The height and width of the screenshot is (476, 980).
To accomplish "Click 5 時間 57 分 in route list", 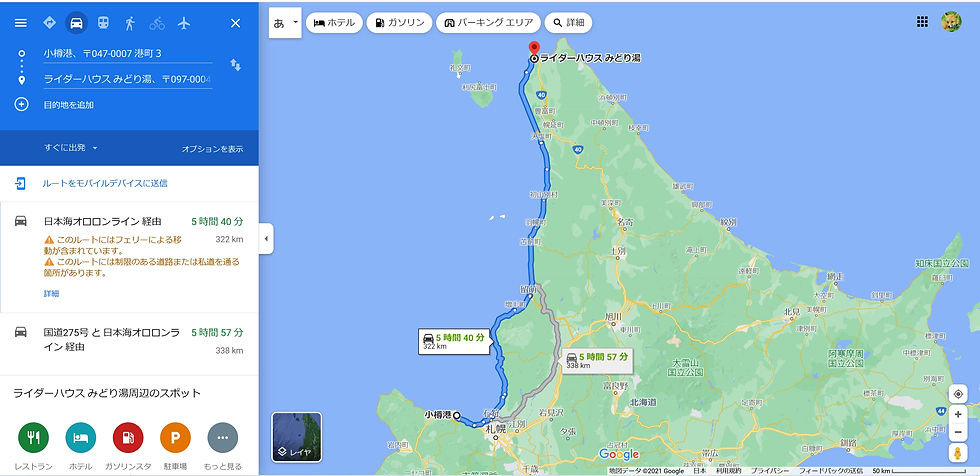I will 217,332.
